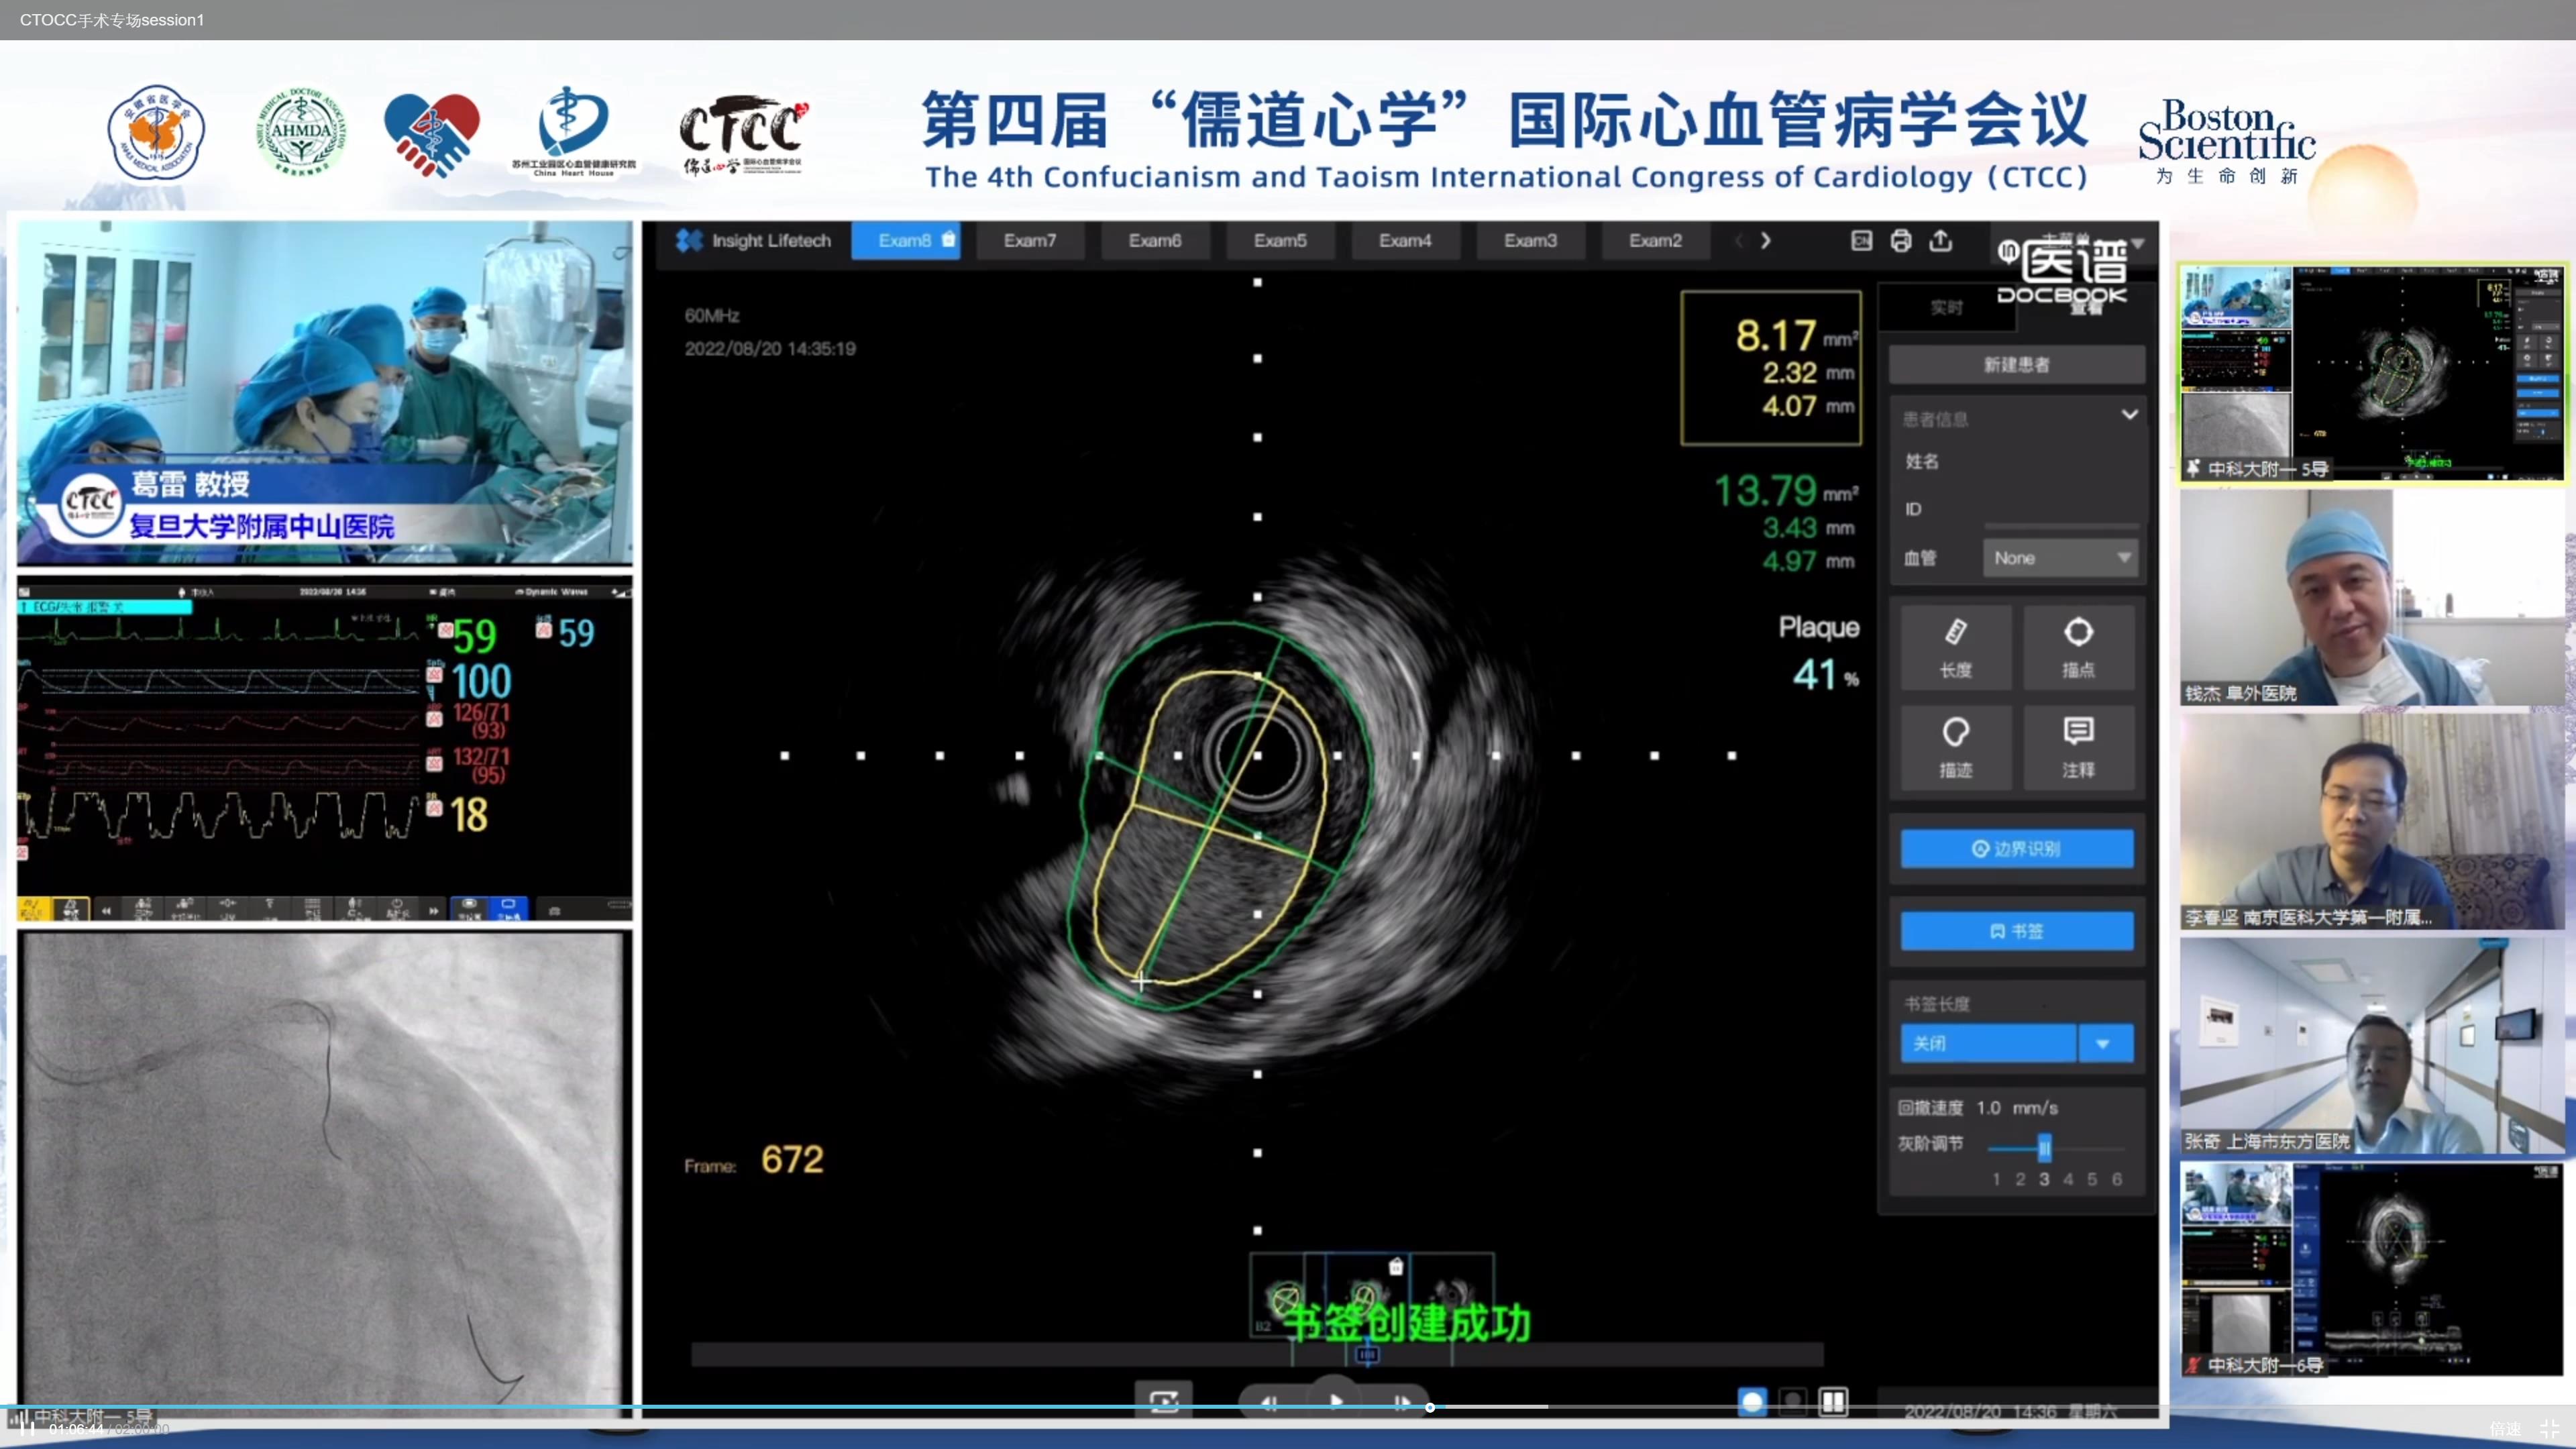
Task: Select the 描迹 contour tracing tool
Action: 1955,747
